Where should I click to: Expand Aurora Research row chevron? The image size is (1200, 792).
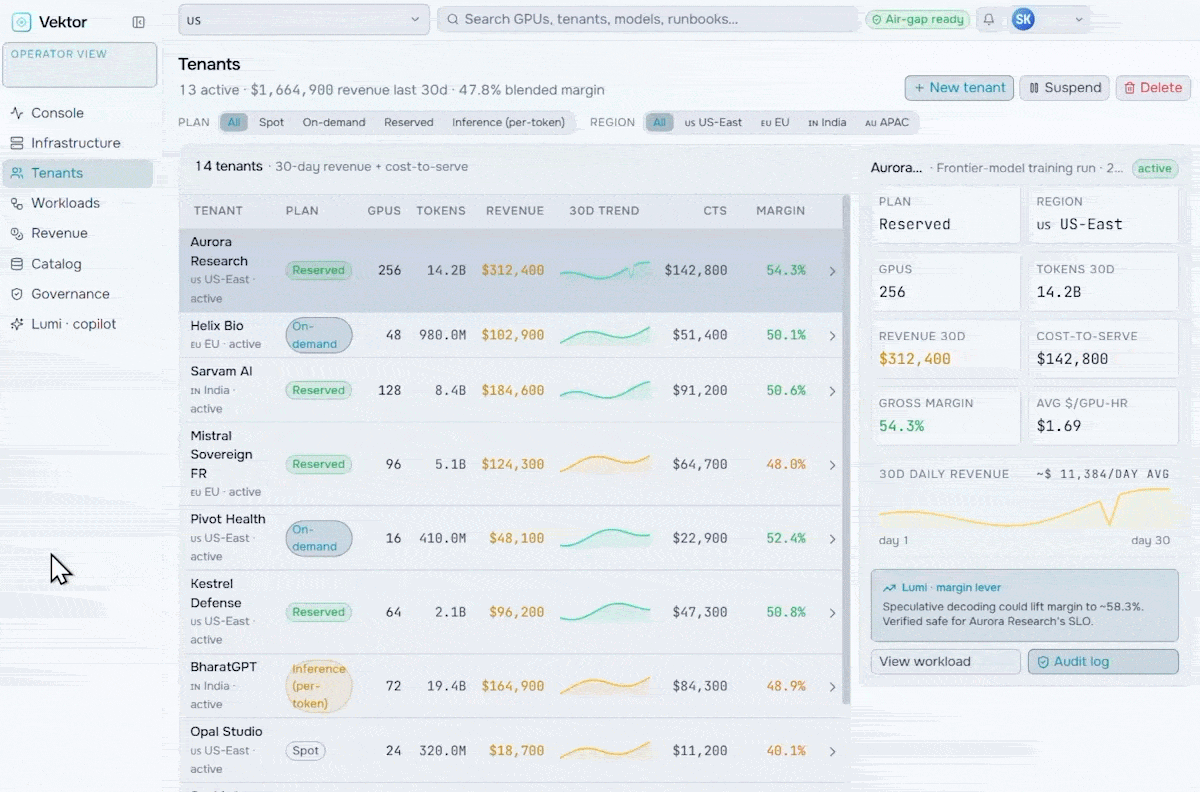click(832, 270)
